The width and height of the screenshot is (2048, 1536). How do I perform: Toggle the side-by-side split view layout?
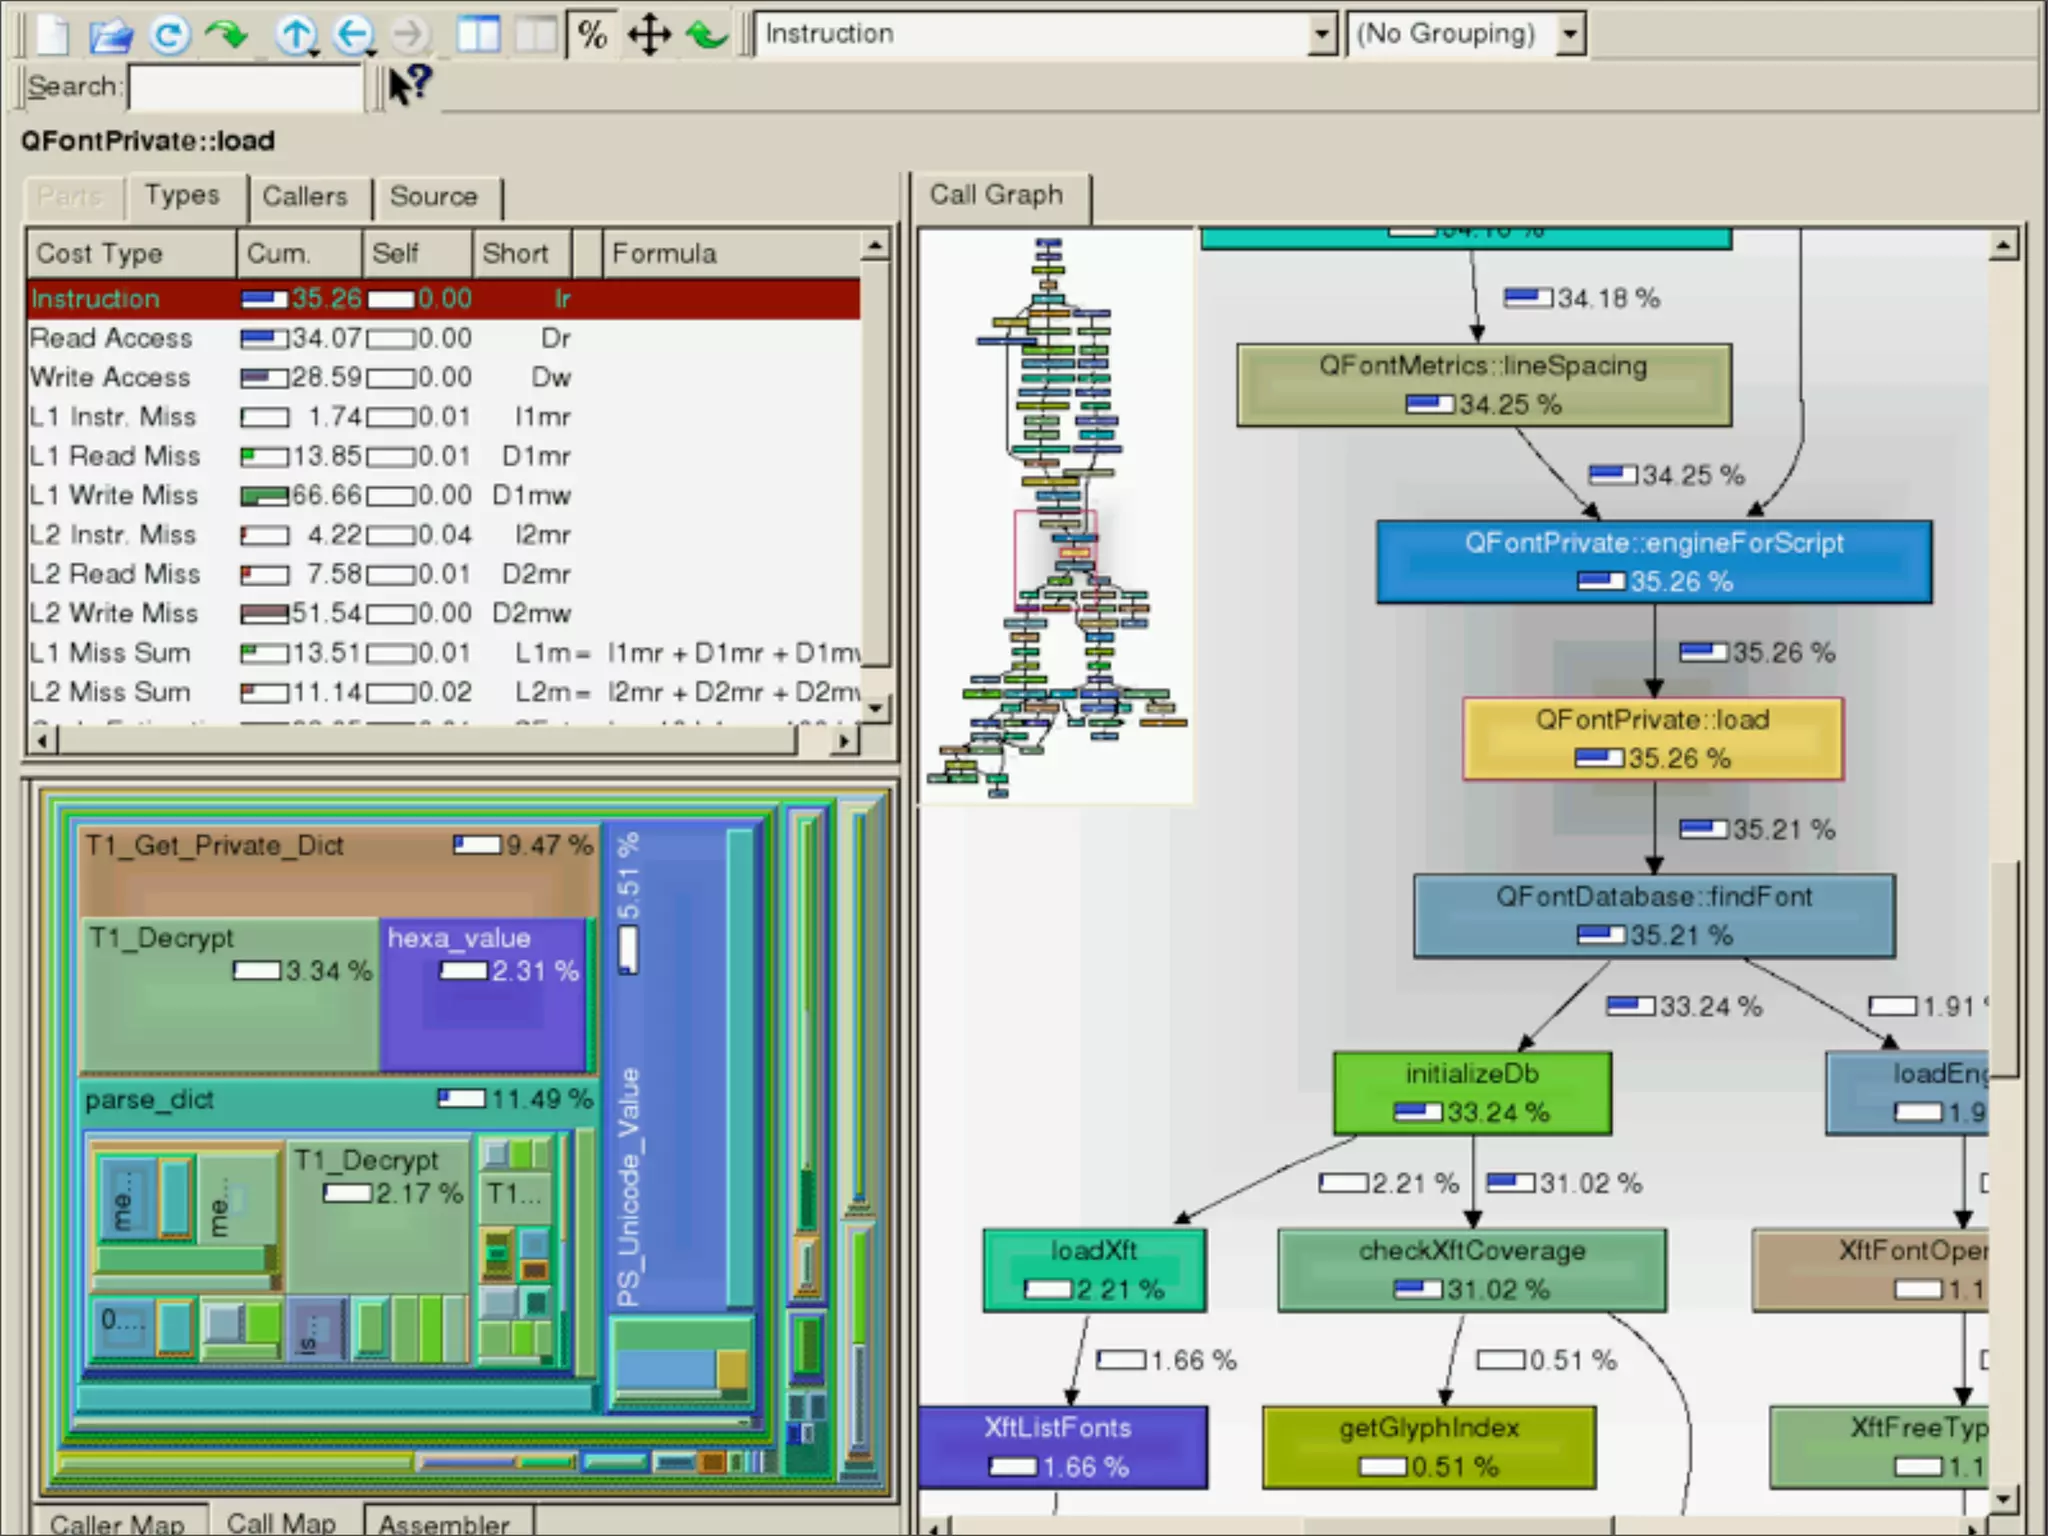tap(479, 35)
